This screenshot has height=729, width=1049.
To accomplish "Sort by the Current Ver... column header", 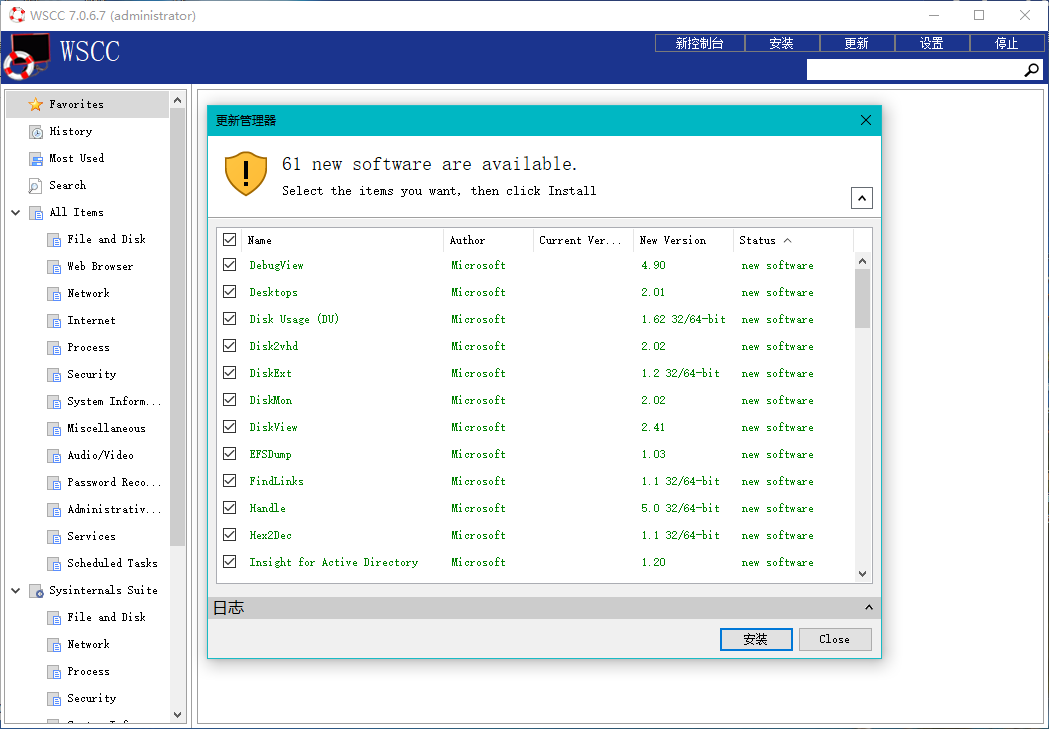I will (583, 240).
